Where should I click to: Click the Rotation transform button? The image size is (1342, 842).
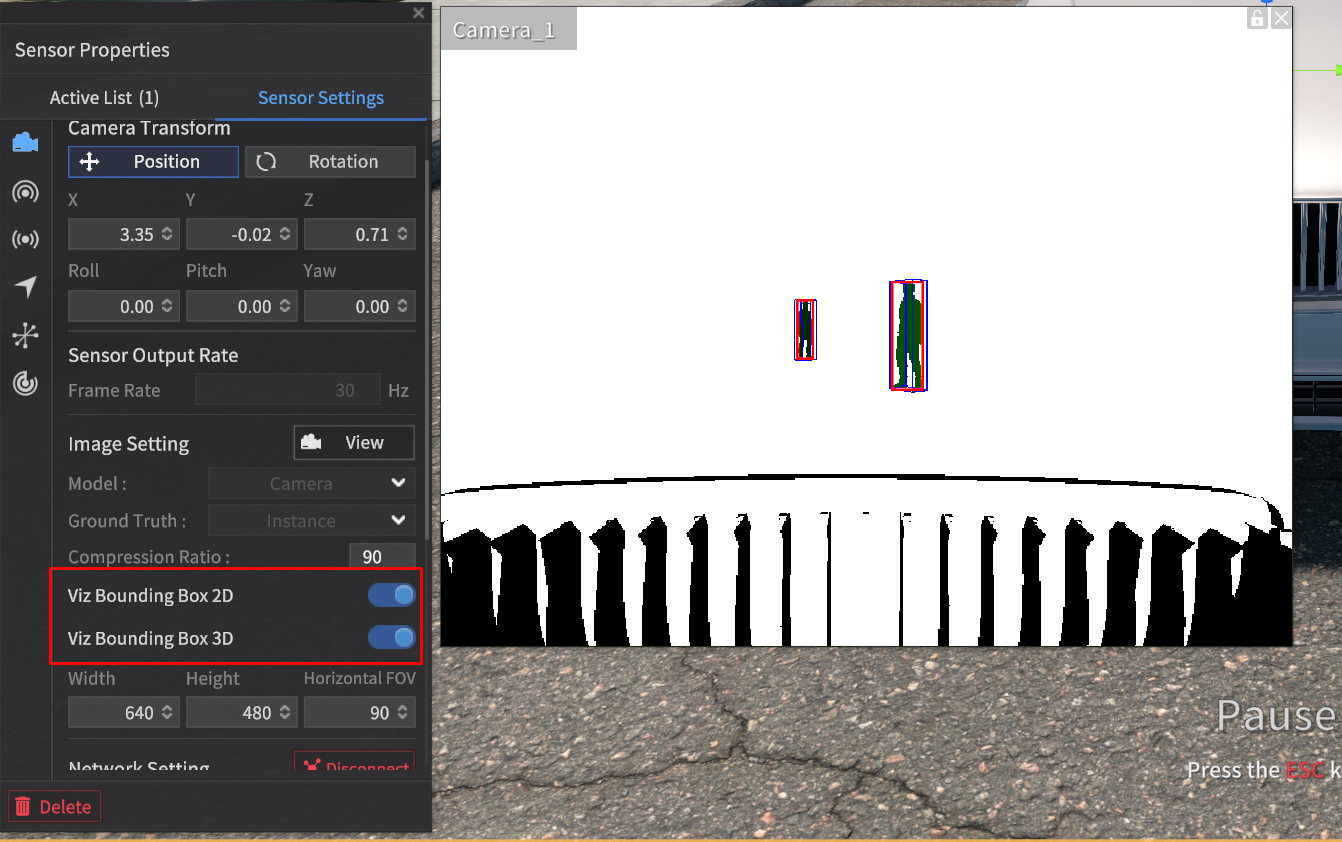(x=330, y=162)
